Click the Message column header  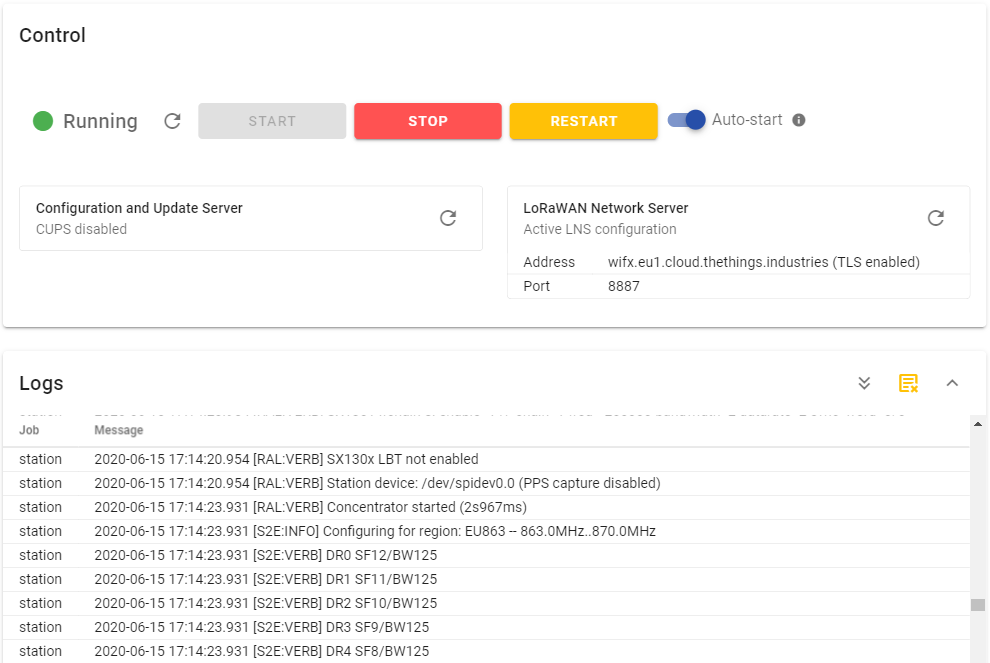tap(118, 429)
